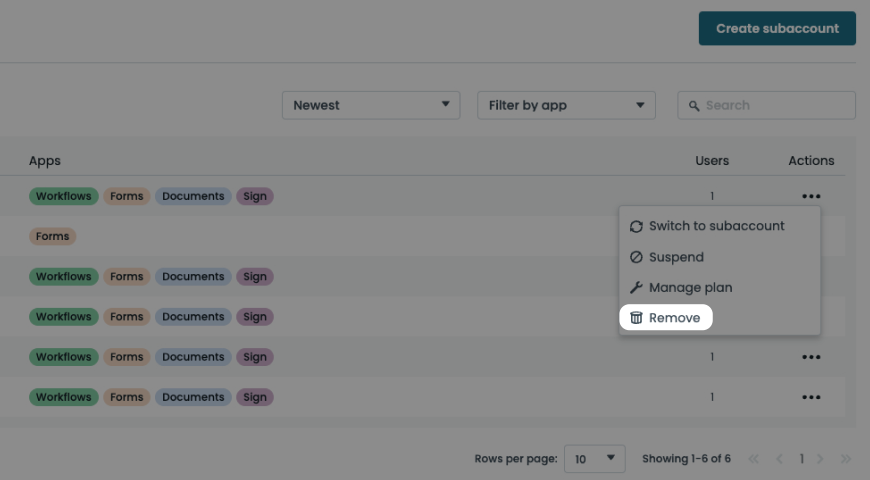The width and height of the screenshot is (870, 480).
Task: Click the magnifier icon in search box
Action: pos(694,106)
